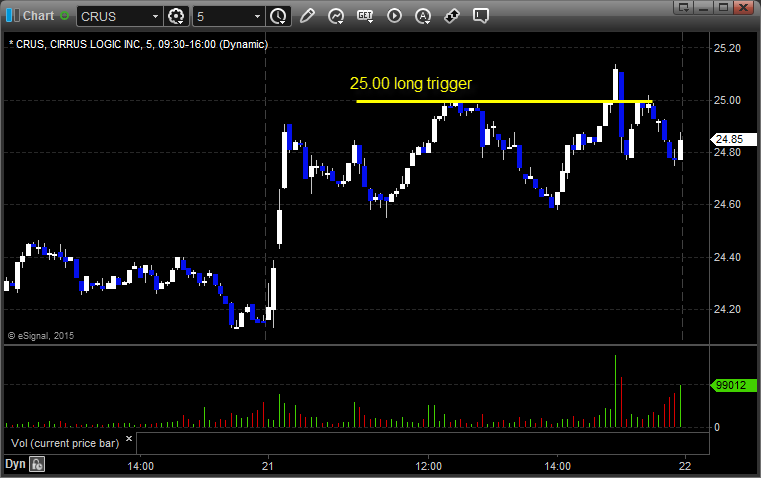The width and height of the screenshot is (761, 478).
Task: Click the 25.20 price axis label
Action: pyautogui.click(x=727, y=48)
